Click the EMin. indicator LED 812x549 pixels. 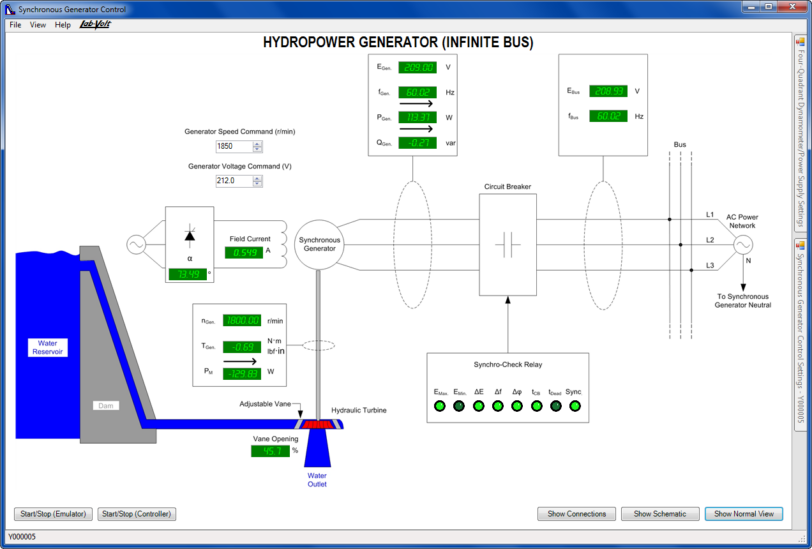[x=459, y=407]
